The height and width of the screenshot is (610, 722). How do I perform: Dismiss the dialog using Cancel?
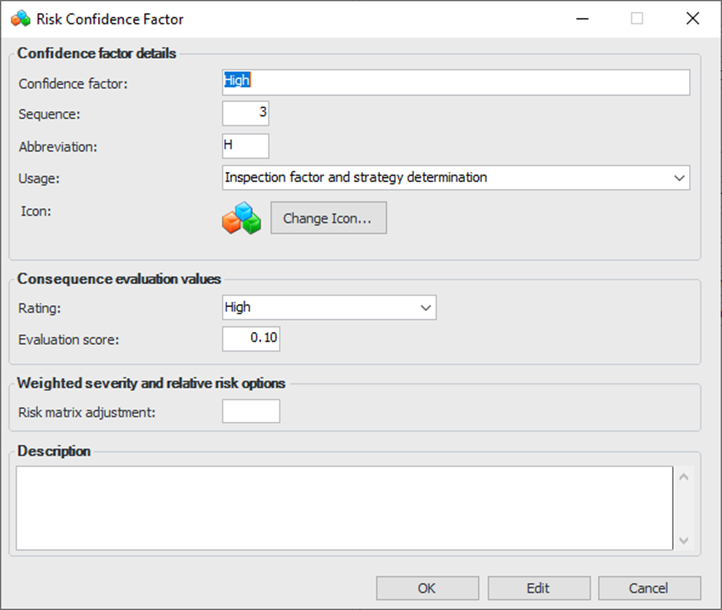pyautogui.click(x=648, y=588)
